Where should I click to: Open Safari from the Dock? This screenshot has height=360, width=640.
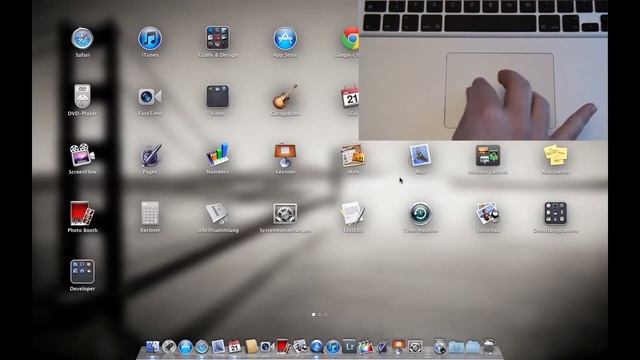tap(202, 347)
